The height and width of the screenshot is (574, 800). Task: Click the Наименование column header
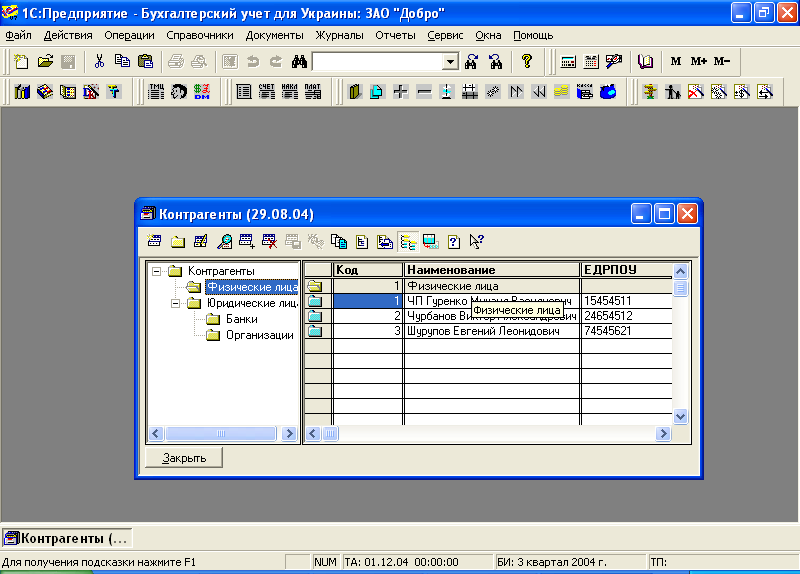tap(492, 270)
